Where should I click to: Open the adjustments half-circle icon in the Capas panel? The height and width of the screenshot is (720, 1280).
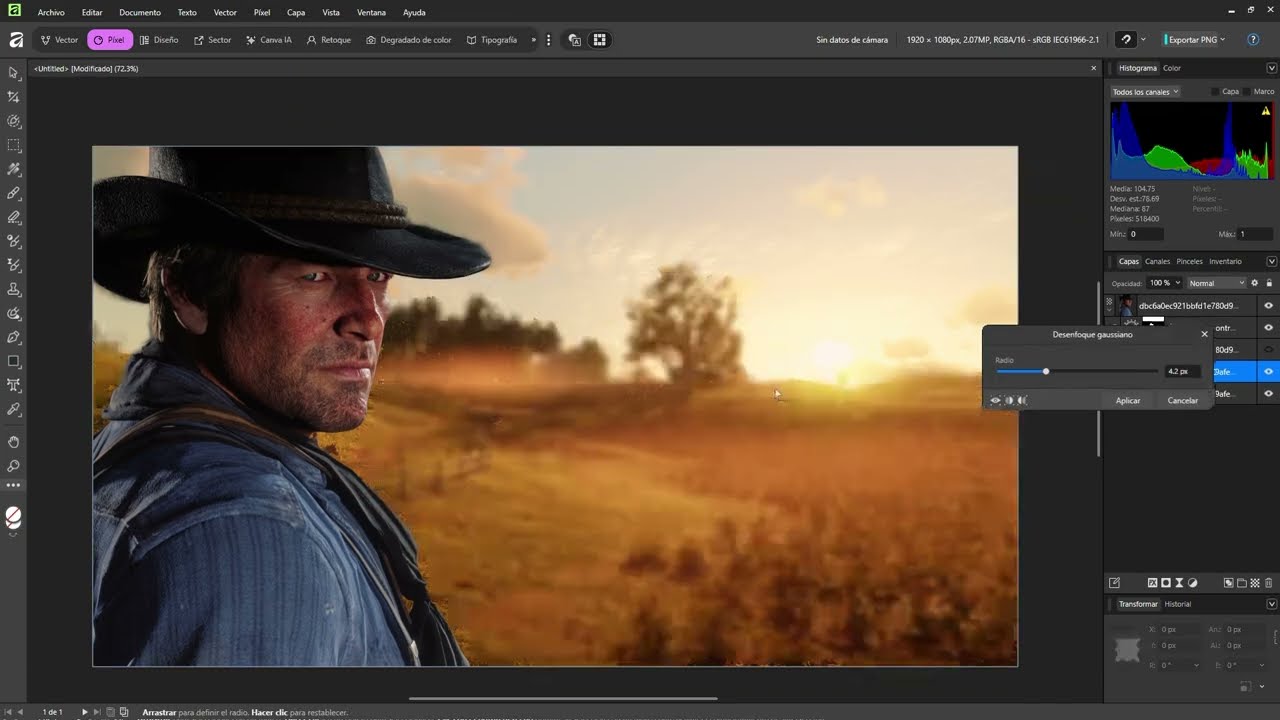(x=1193, y=583)
